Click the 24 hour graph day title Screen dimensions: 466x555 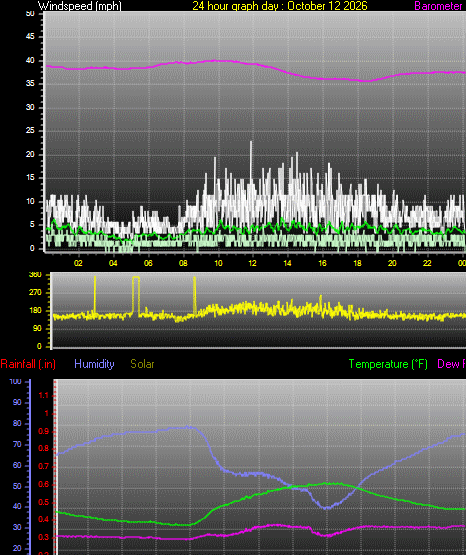(x=280, y=6)
